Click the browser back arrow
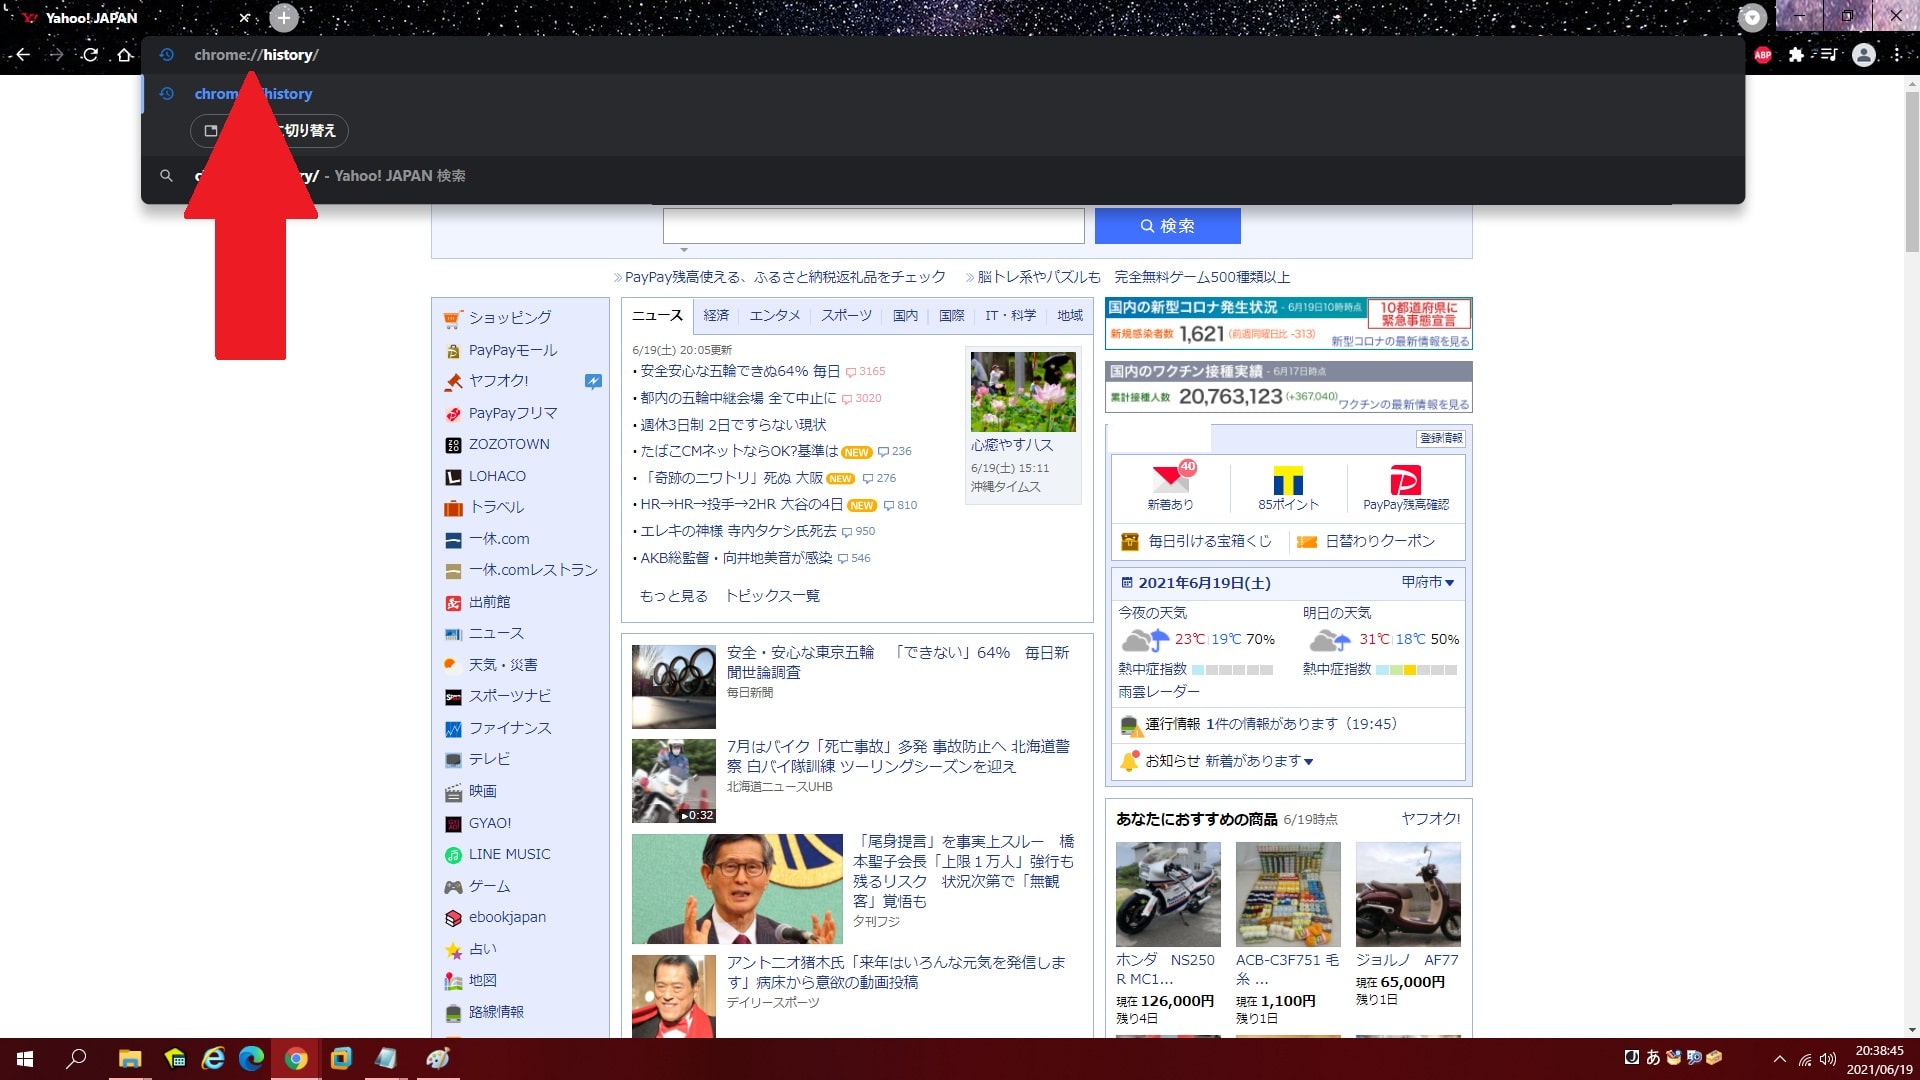1920x1080 pixels. 22,55
